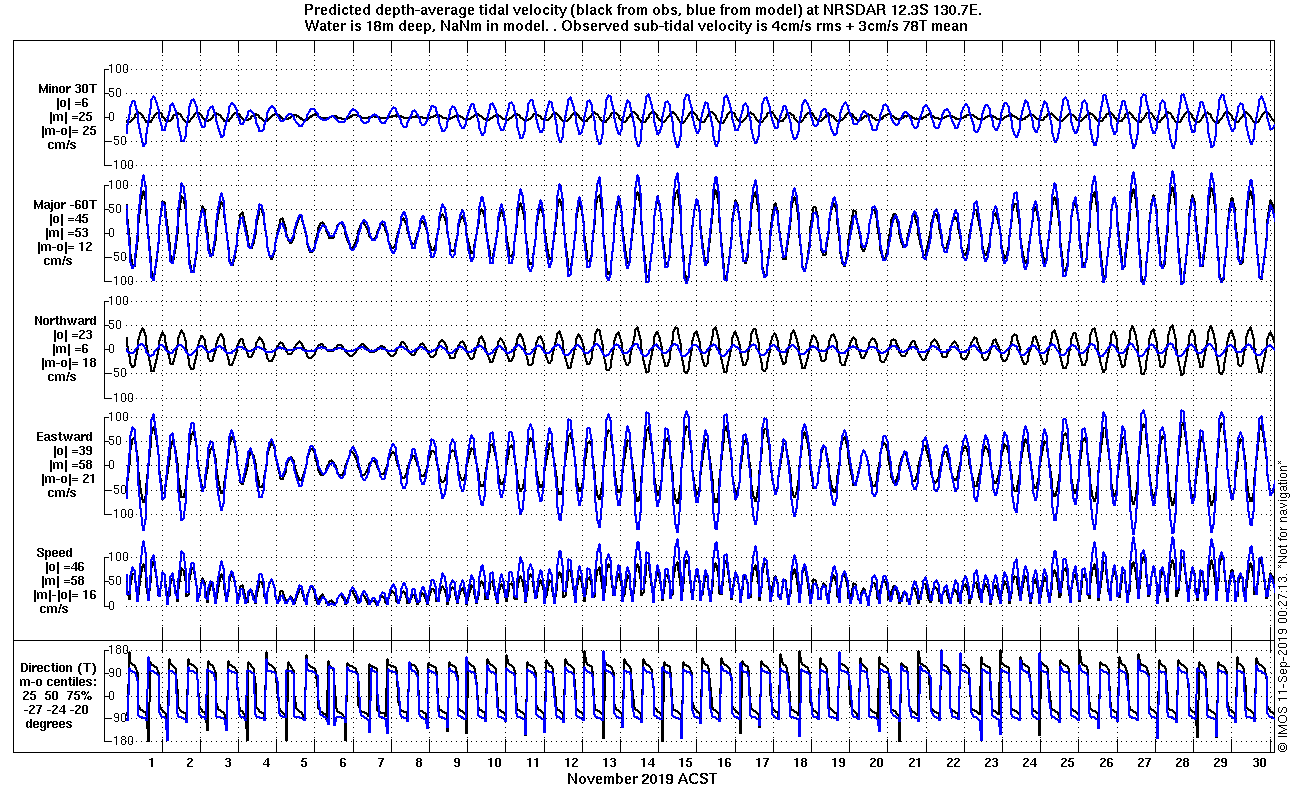Click the "|o| =39" value in Eastward panel
The width and height of the screenshot is (1300, 800).
pyautogui.click(x=70, y=451)
